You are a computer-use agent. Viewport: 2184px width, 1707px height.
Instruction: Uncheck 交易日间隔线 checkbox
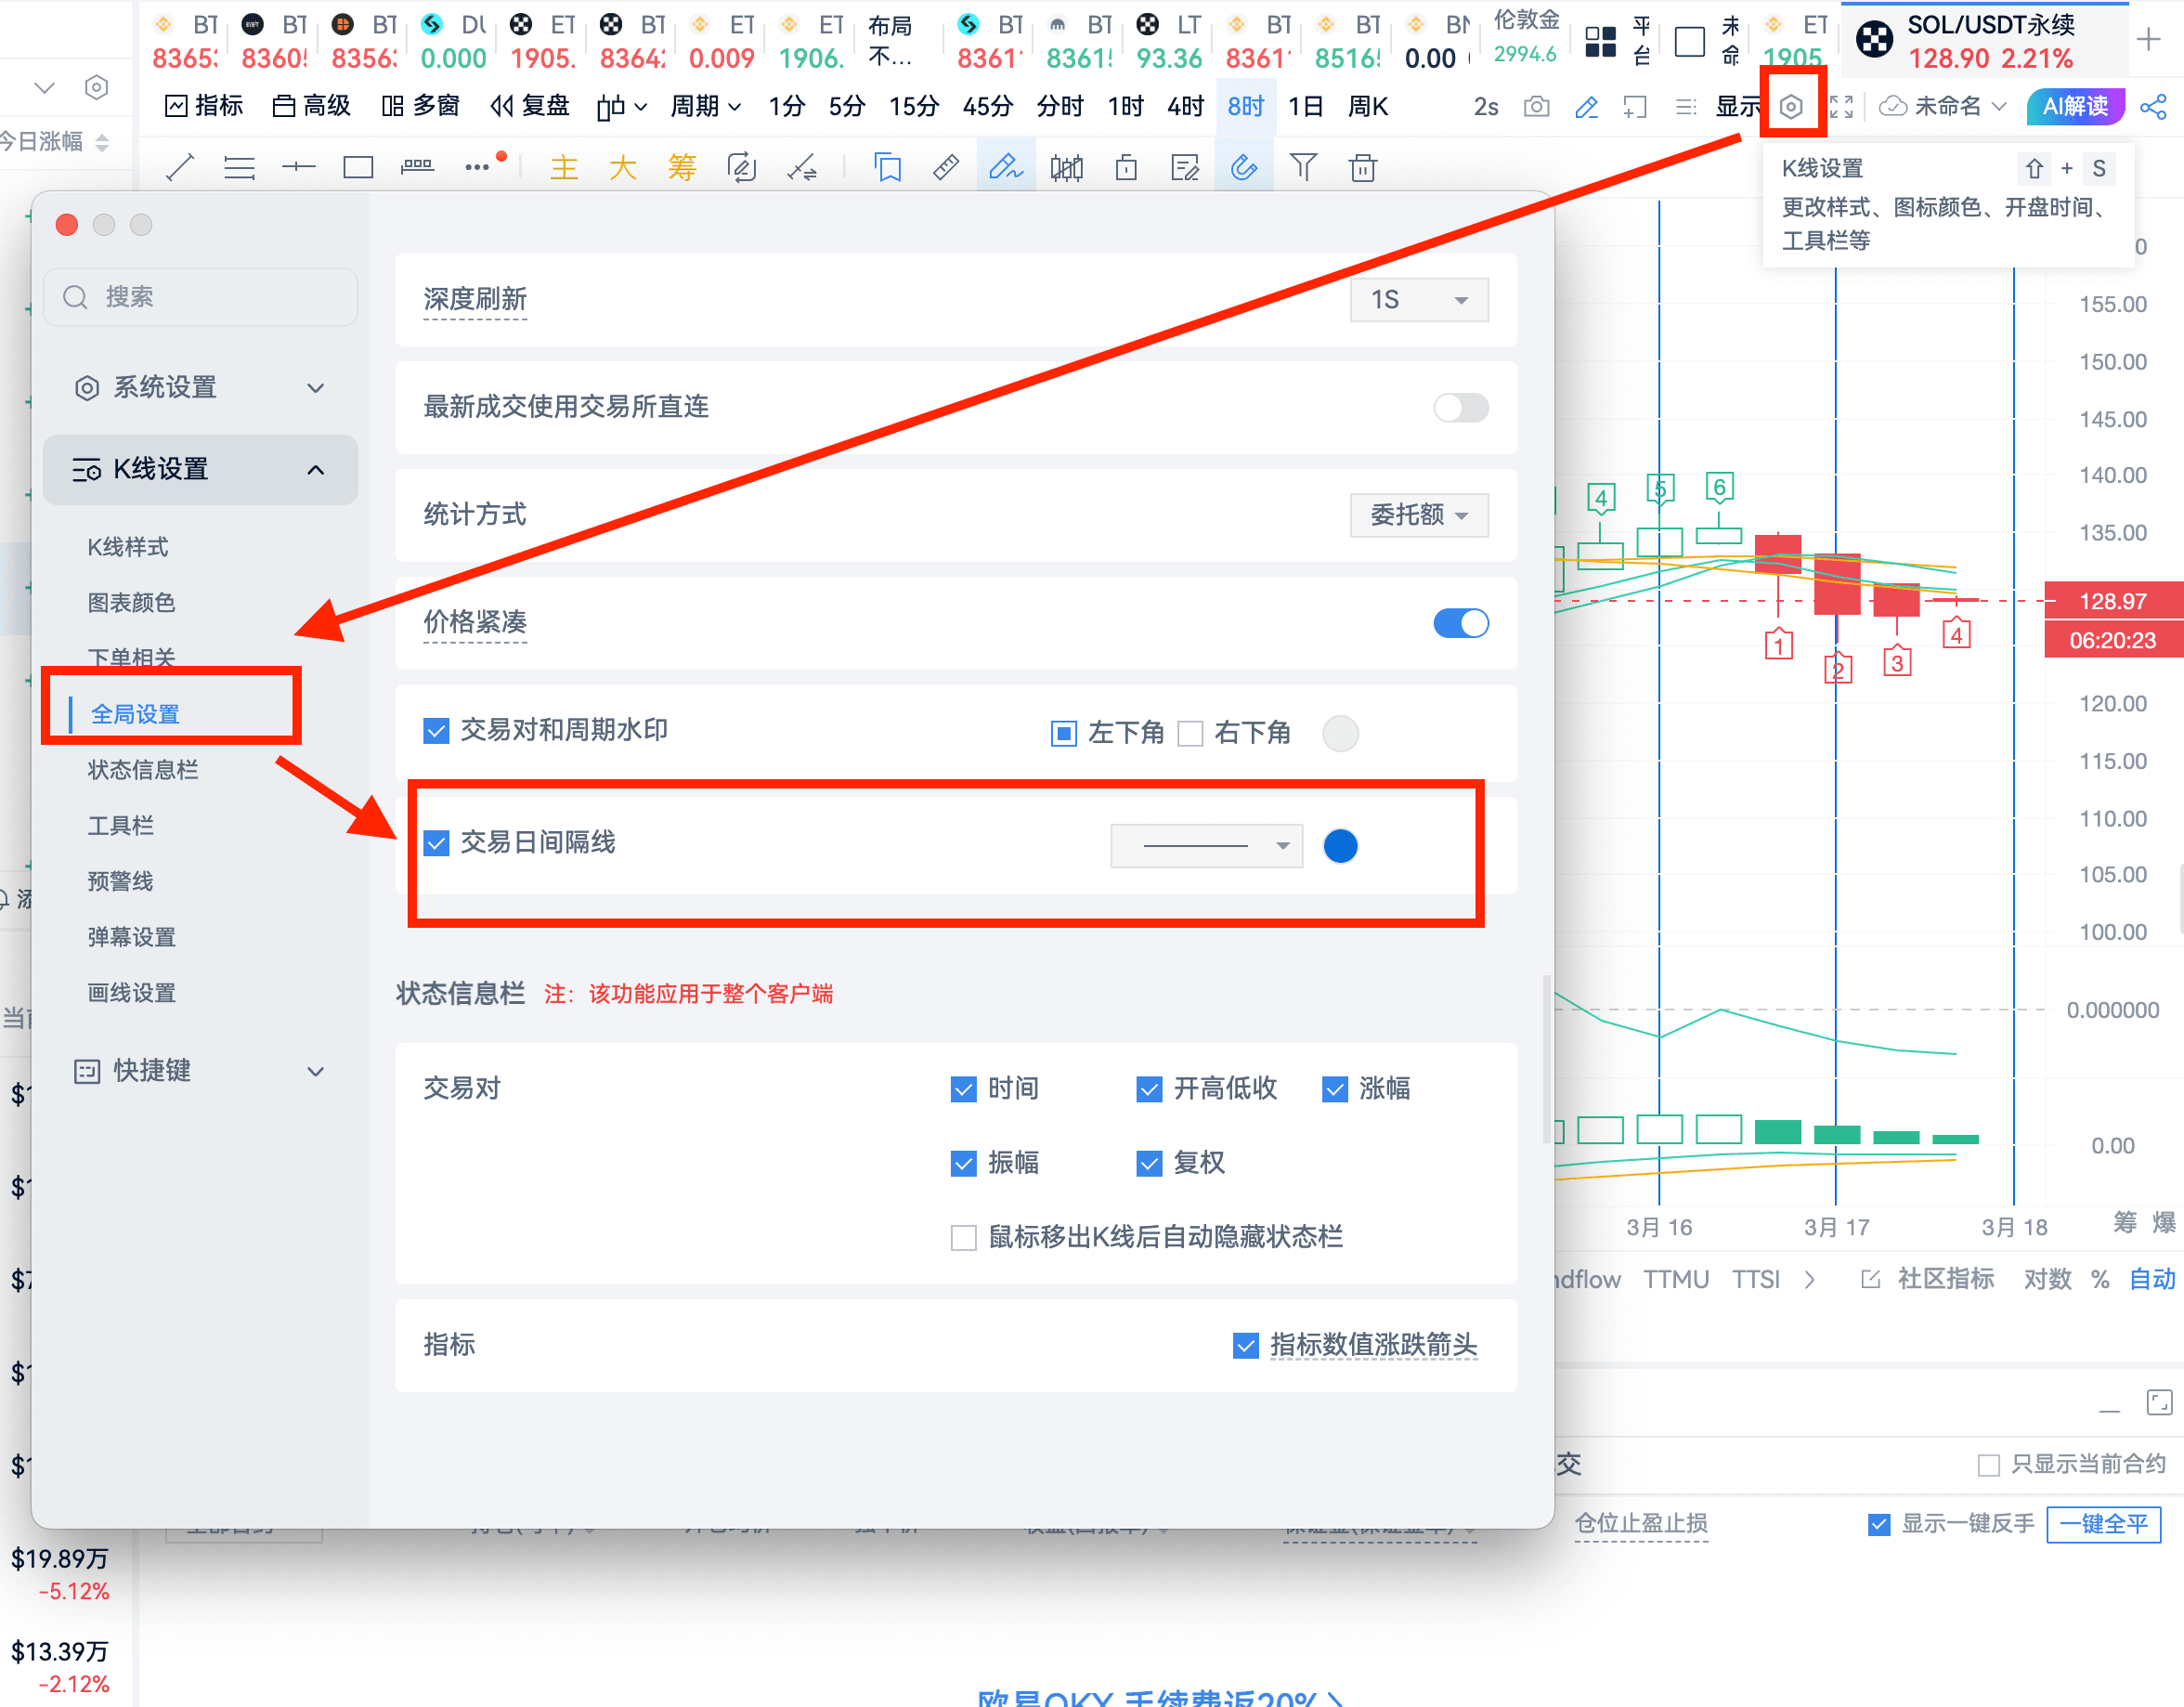coord(436,843)
